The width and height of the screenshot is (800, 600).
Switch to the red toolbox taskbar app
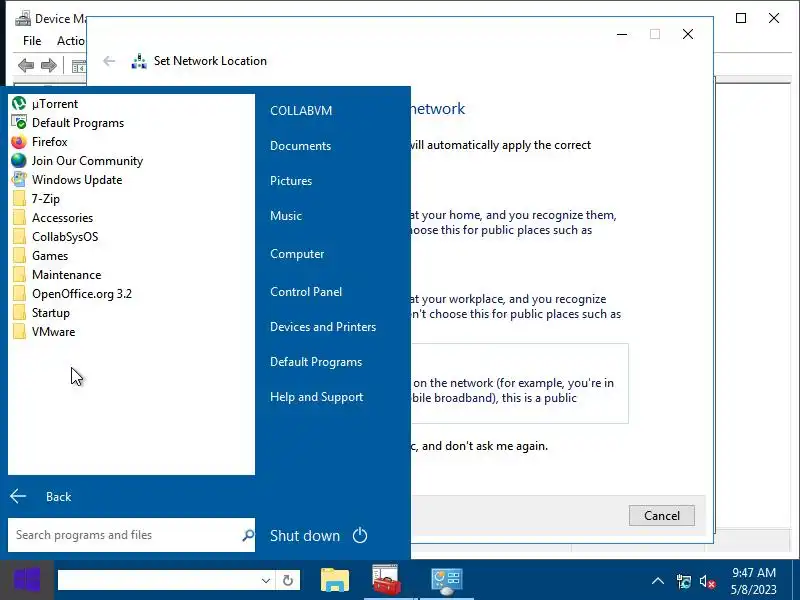point(387,580)
